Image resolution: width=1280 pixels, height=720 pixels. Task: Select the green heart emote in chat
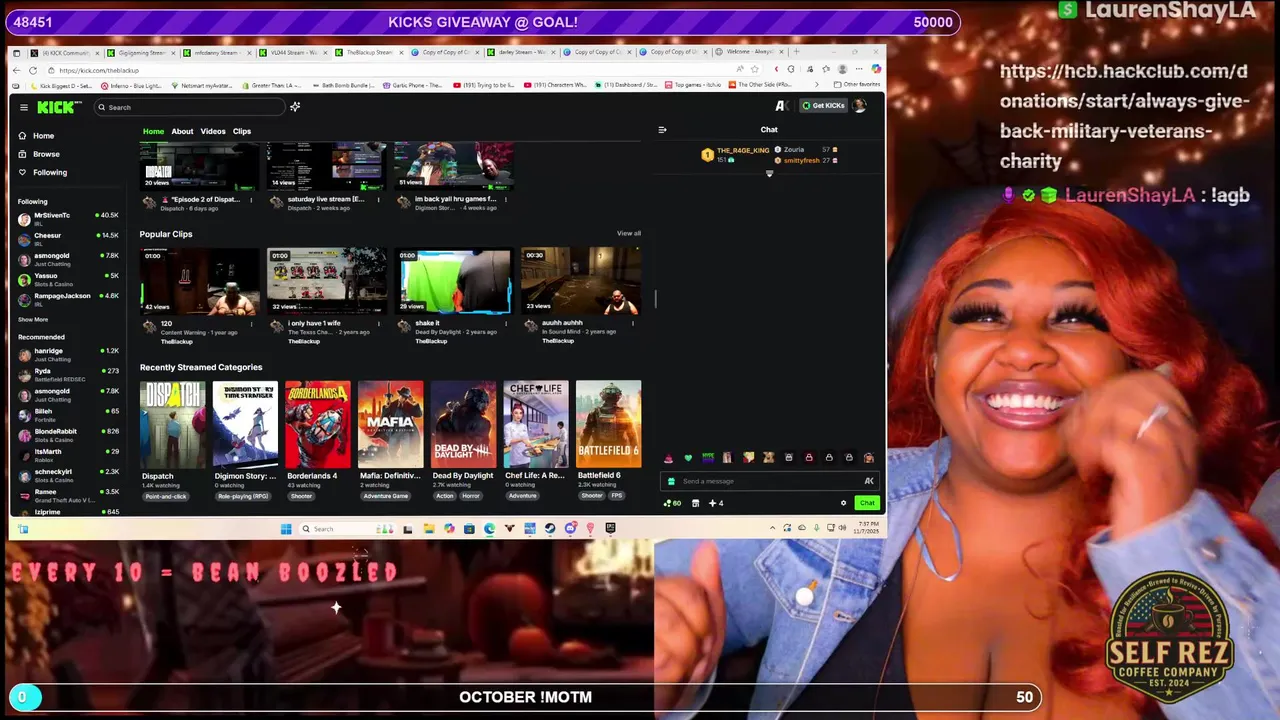point(688,458)
